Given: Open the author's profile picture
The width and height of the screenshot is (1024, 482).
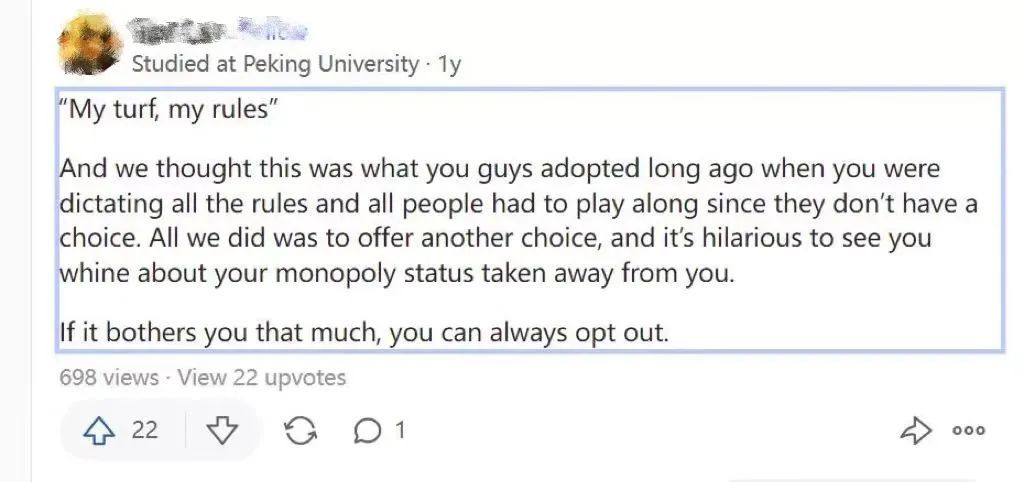Looking at the screenshot, I should pos(90,45).
